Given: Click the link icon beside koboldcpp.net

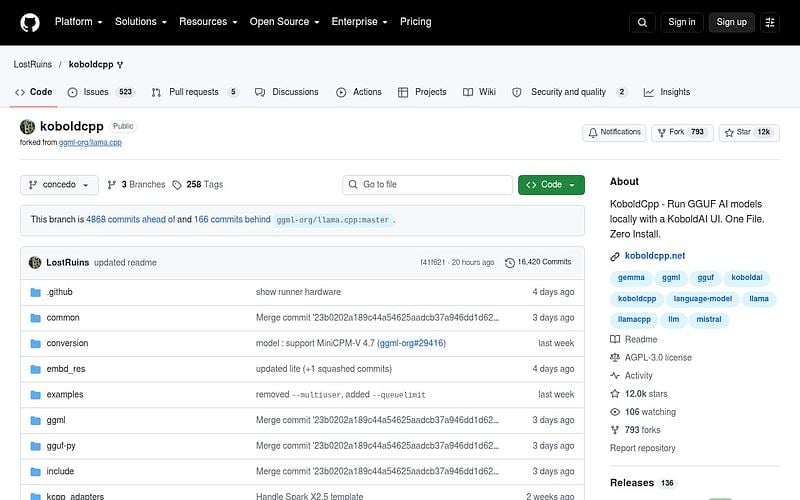Looking at the screenshot, I should click(x=615, y=256).
